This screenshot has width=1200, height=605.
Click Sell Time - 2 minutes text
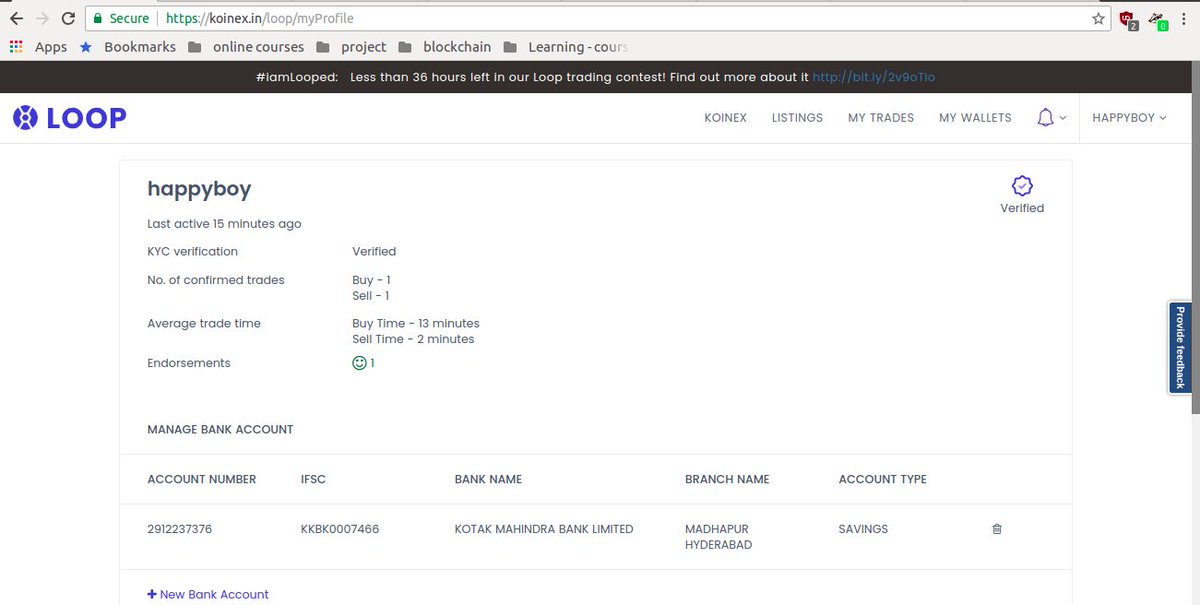click(x=413, y=339)
